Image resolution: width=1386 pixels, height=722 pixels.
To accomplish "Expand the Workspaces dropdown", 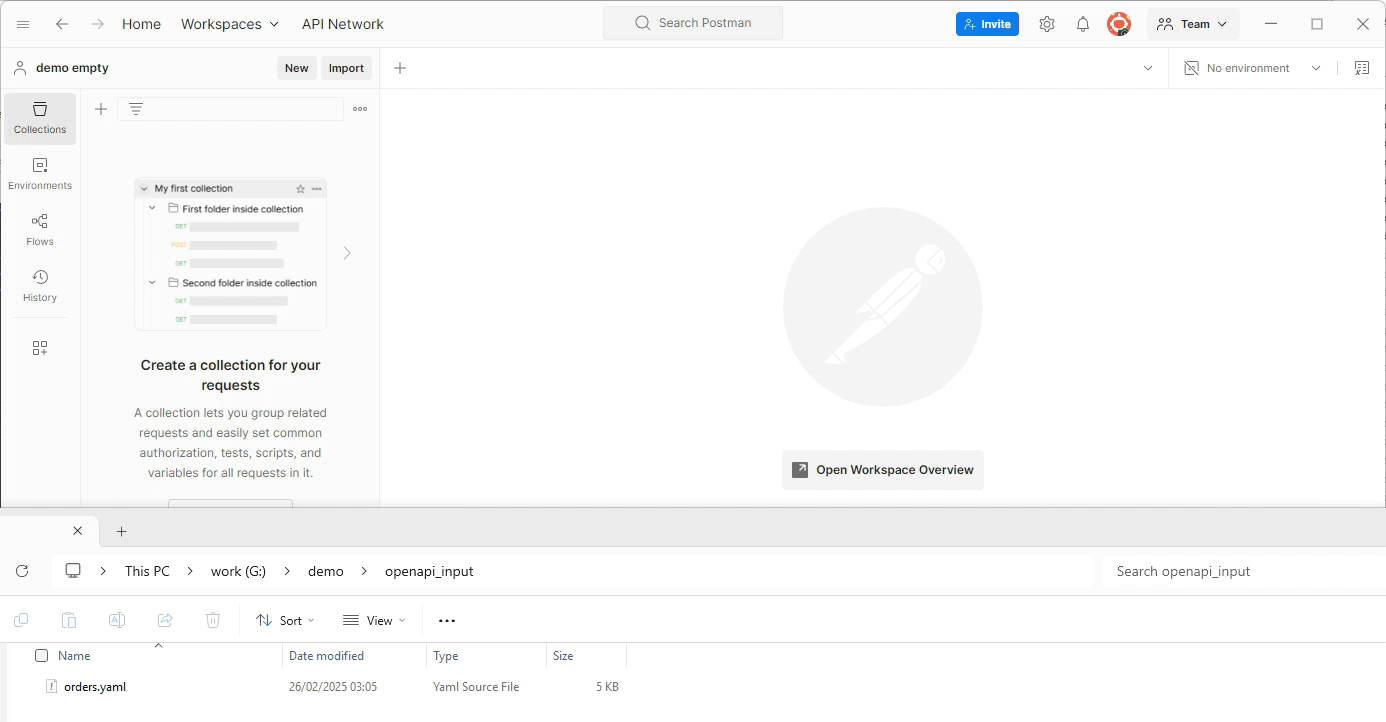I will coord(230,24).
